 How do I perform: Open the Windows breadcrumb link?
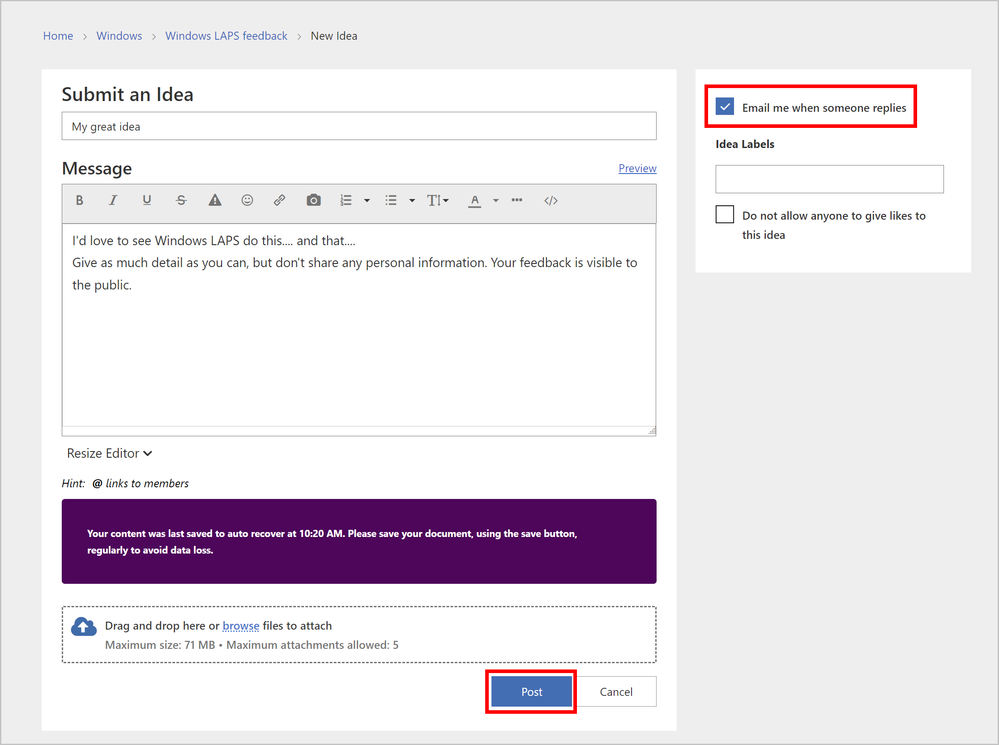119,36
